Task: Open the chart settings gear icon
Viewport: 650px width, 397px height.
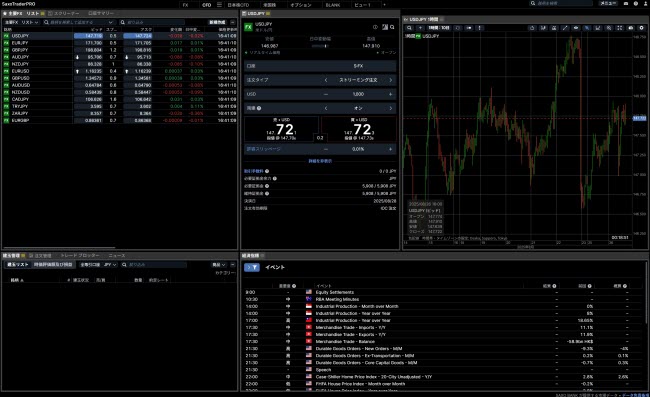Action: tap(641, 28)
